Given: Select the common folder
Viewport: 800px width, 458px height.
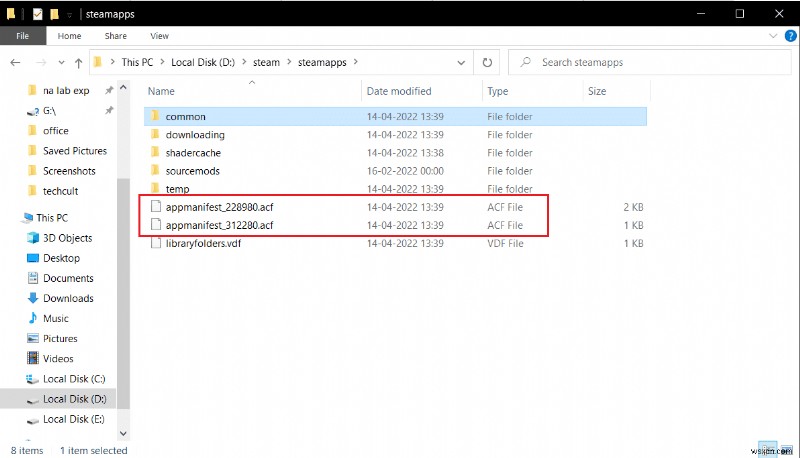Looking at the screenshot, I should (x=395, y=116).
